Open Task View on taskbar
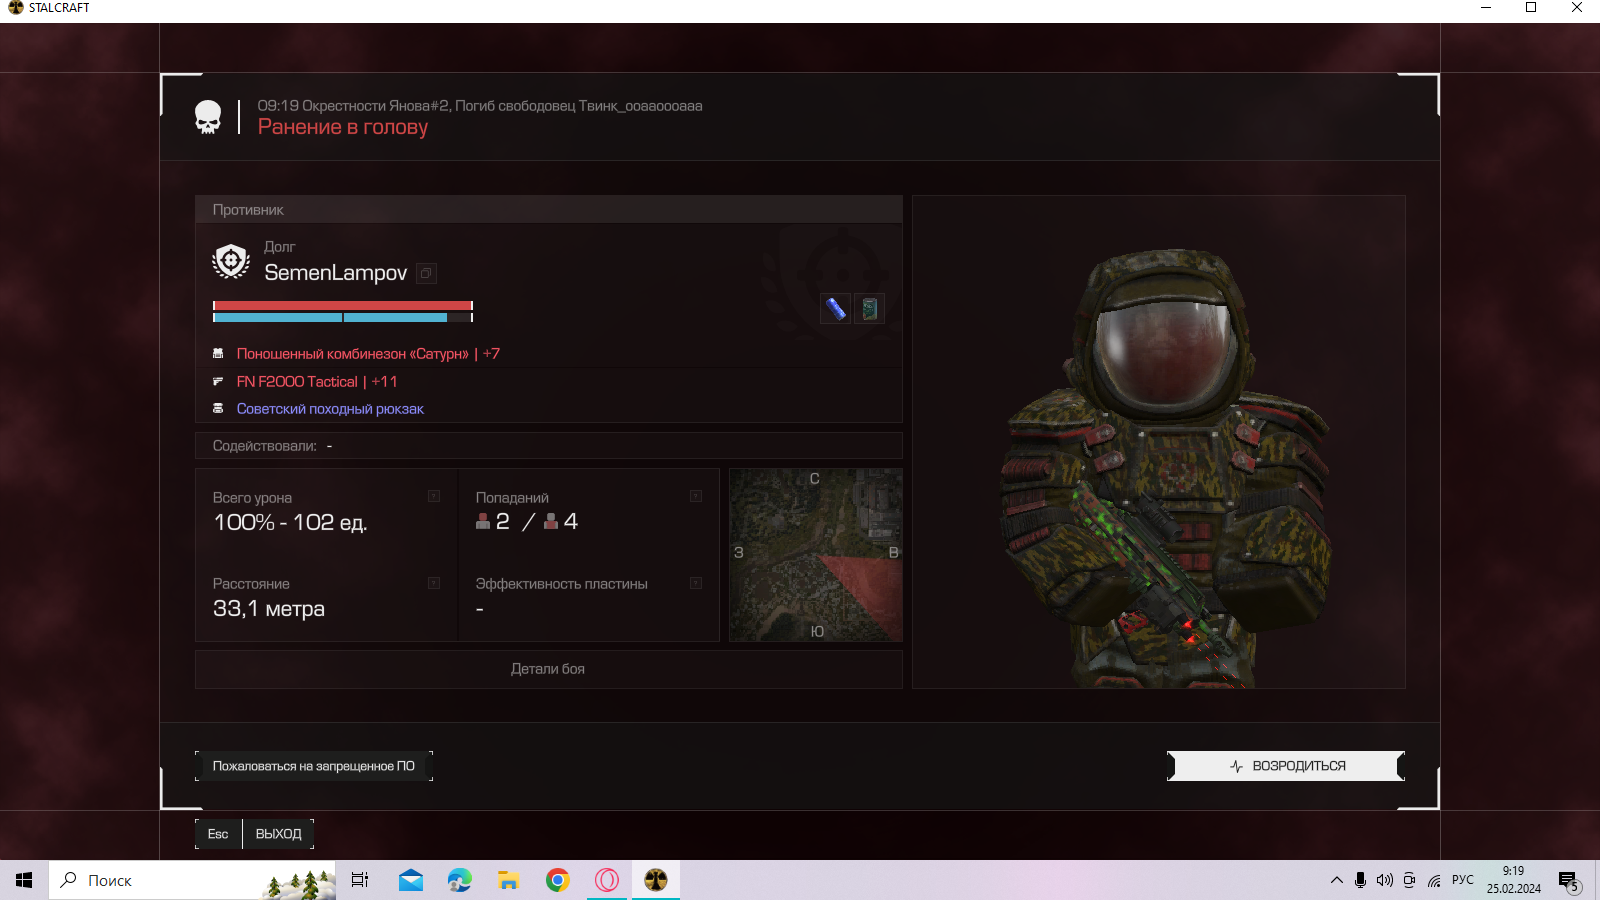 pos(360,880)
